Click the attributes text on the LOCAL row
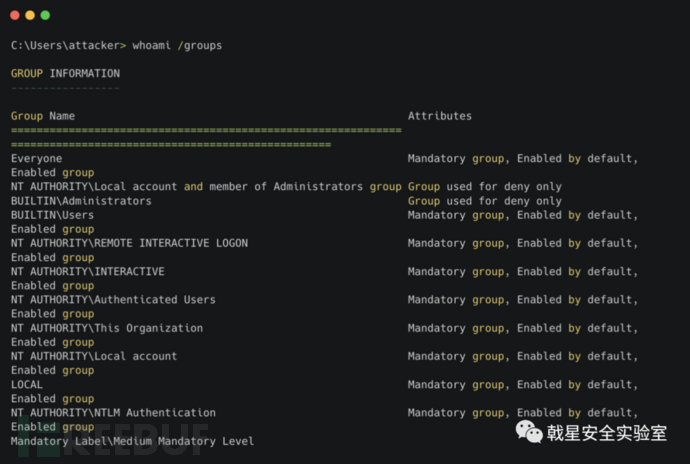The width and height of the screenshot is (690, 464). coord(523,384)
